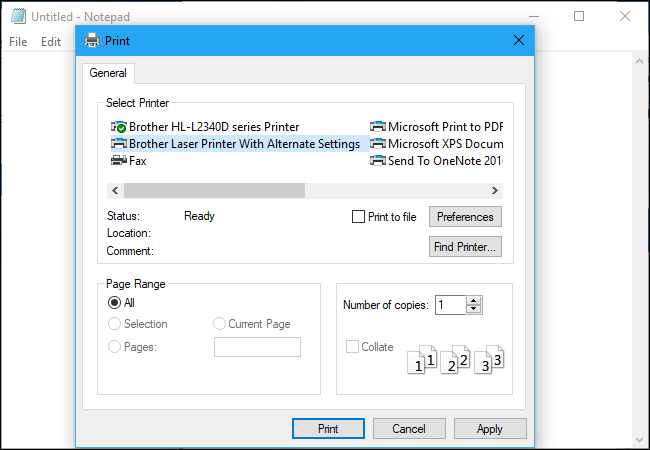Open the General tab
Viewport: 650px width, 450px height.
pyautogui.click(x=108, y=73)
